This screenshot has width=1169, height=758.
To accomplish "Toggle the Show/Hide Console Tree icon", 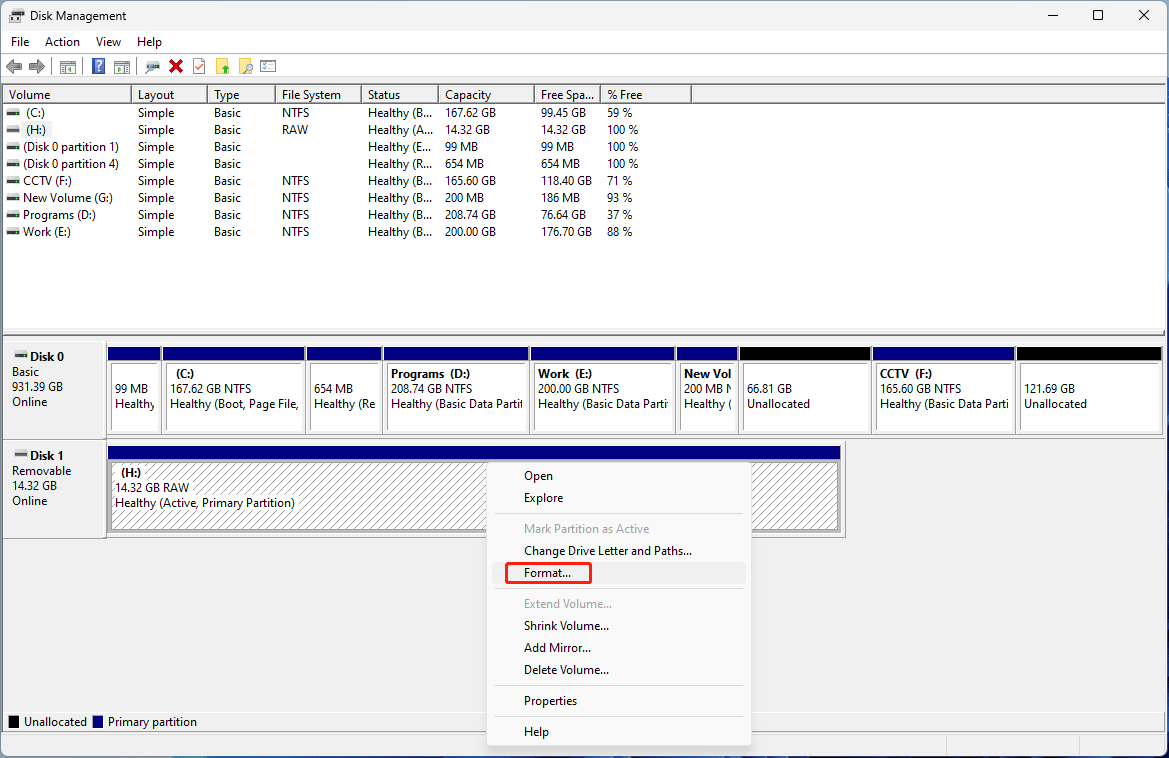I will pos(68,67).
